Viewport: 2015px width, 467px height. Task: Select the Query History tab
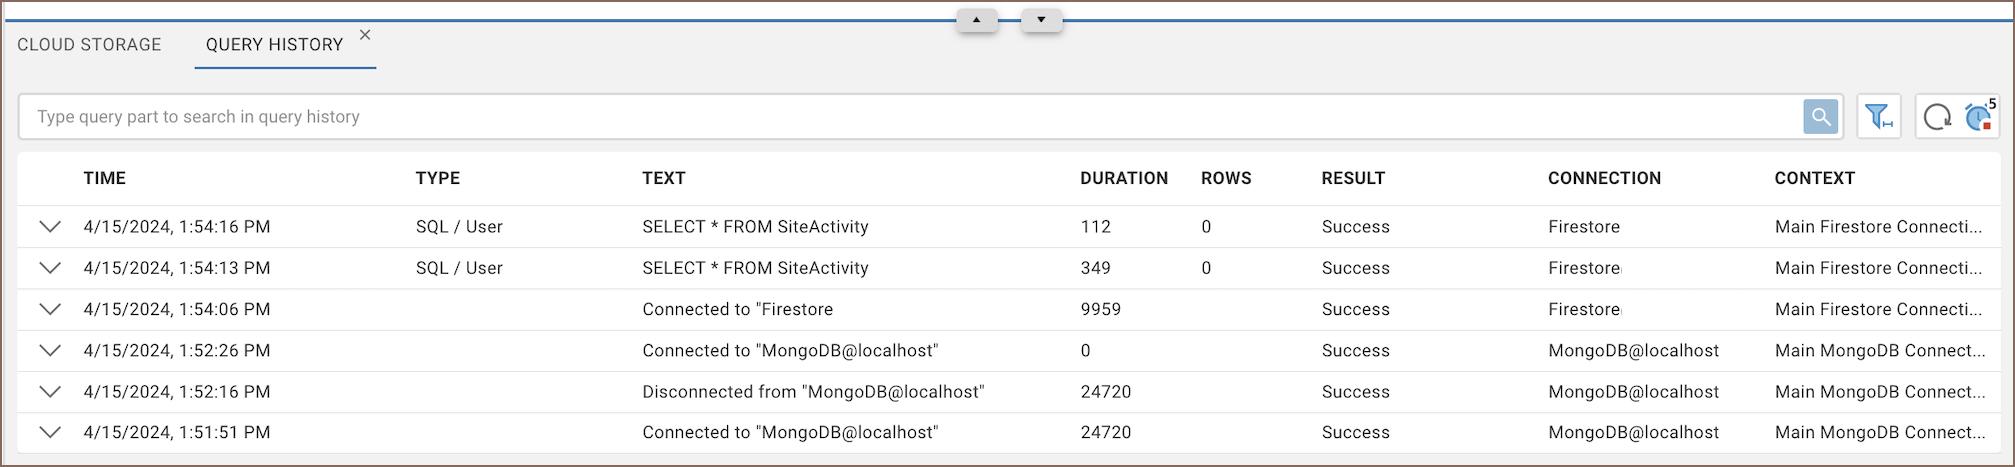tap(274, 45)
